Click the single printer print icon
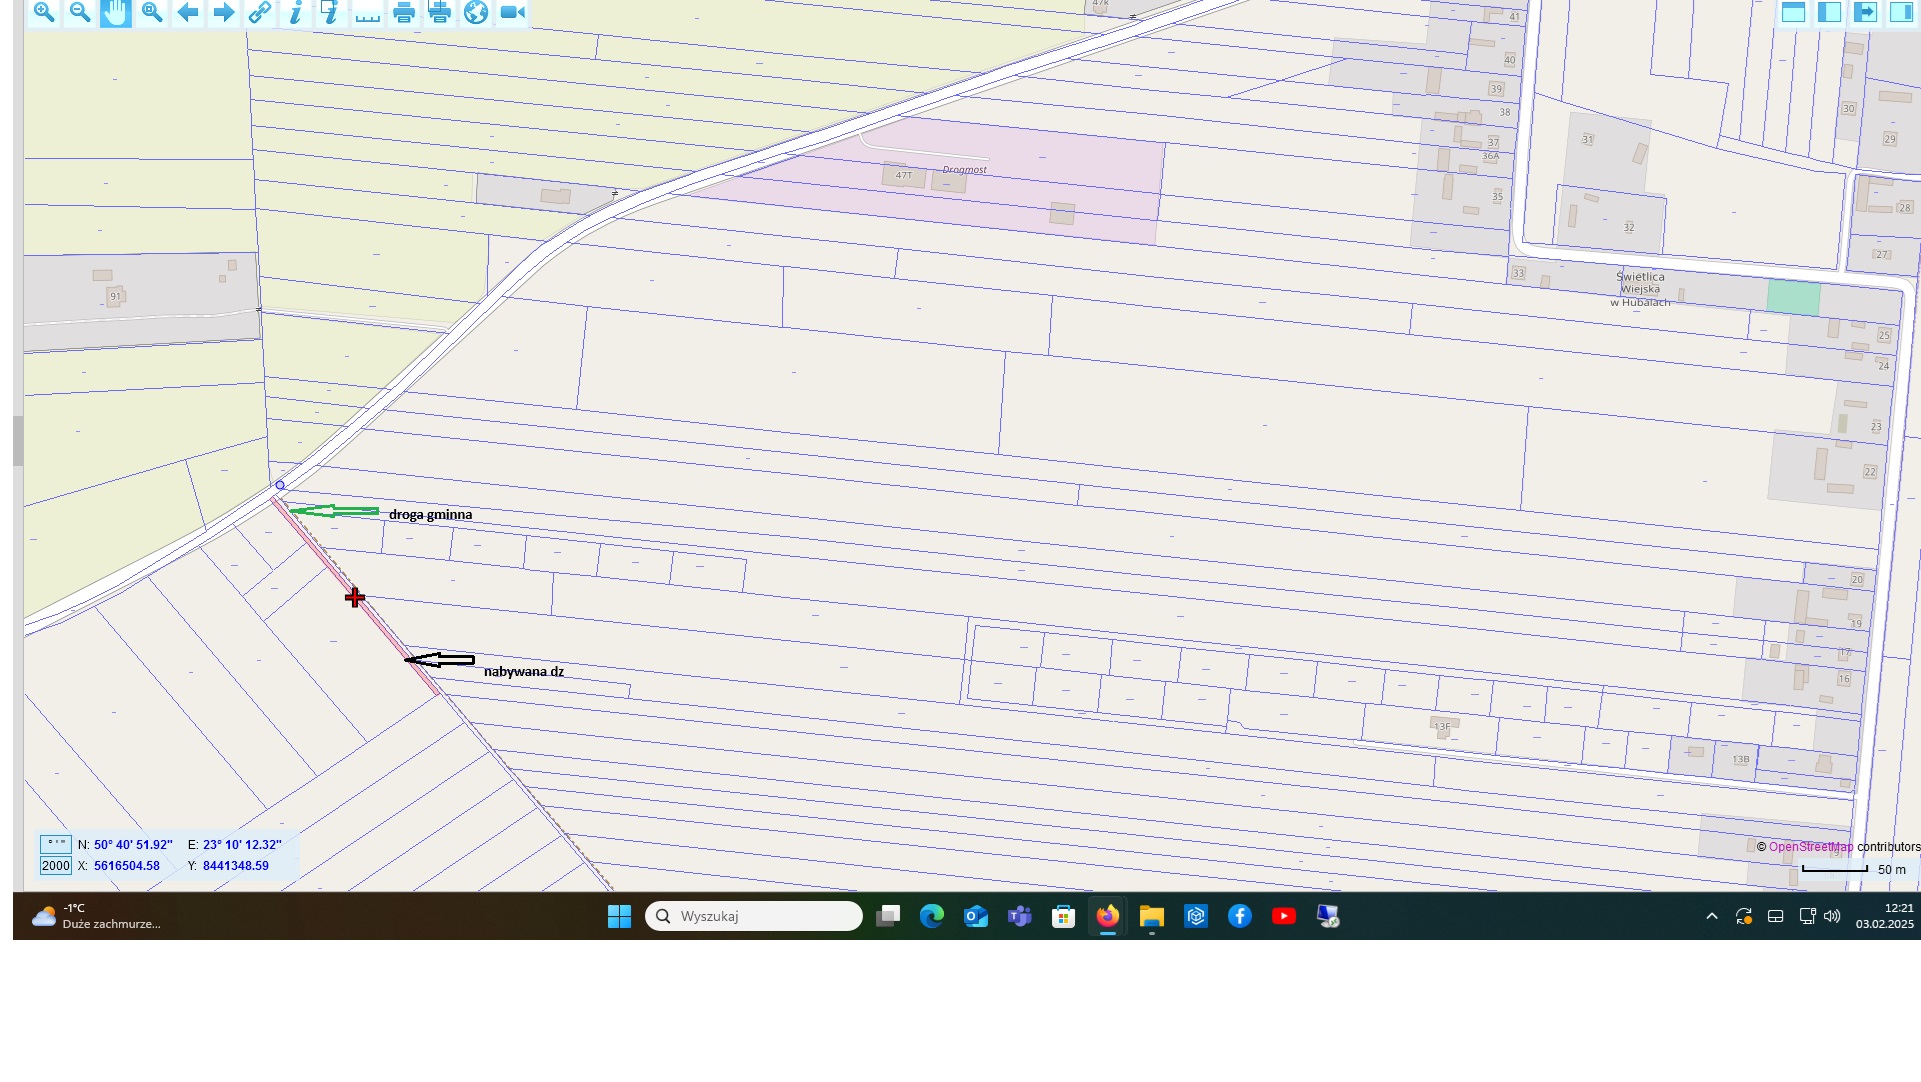Viewport: 1921px width, 1082px height. [404, 12]
